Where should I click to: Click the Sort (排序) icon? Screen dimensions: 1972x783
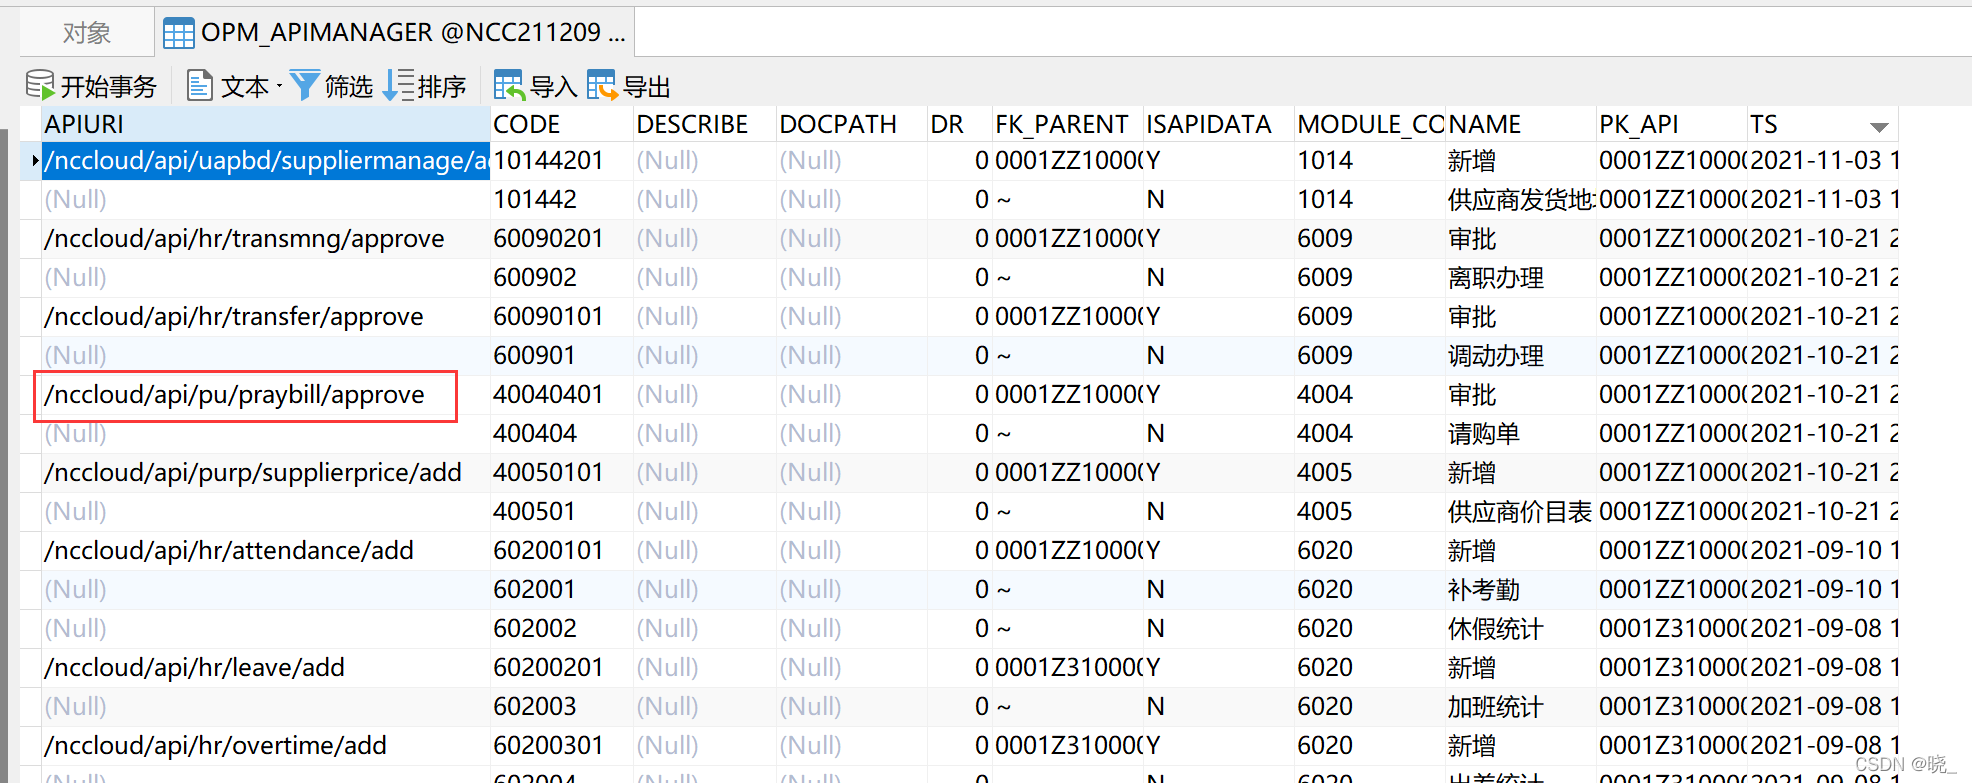coord(399,86)
